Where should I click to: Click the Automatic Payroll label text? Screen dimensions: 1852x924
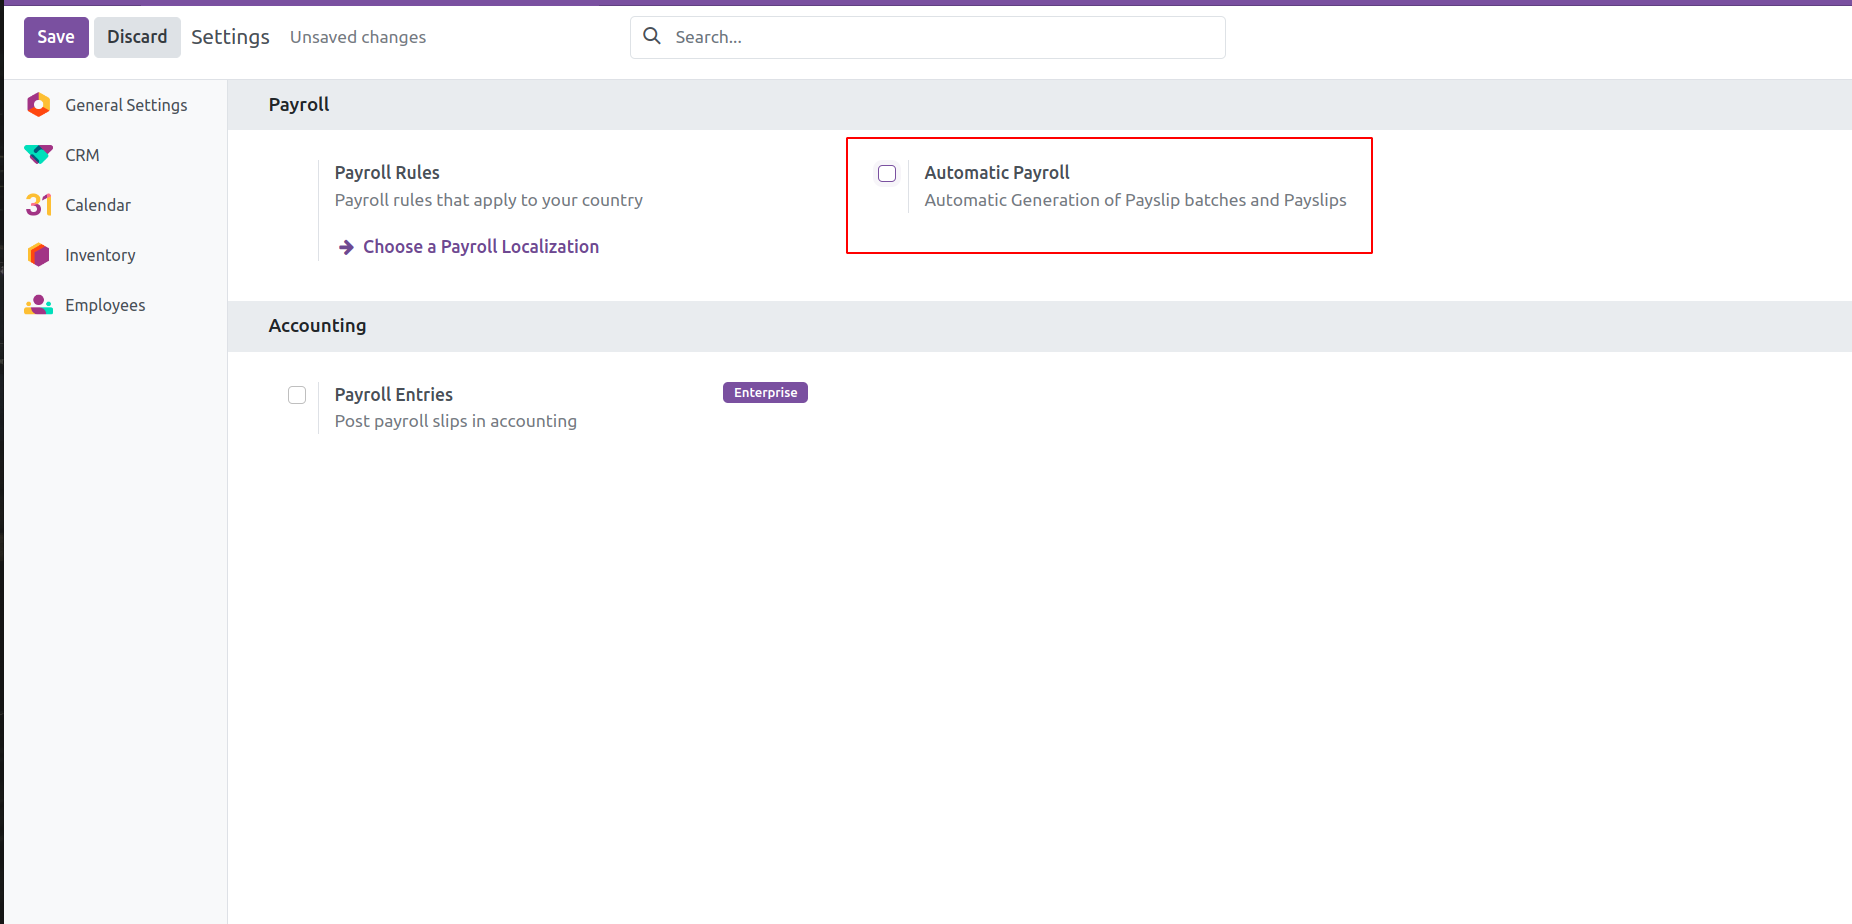click(x=996, y=173)
